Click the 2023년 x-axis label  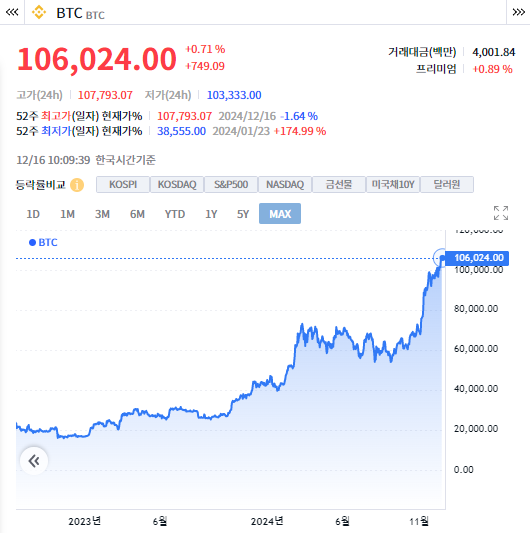[x=84, y=521]
